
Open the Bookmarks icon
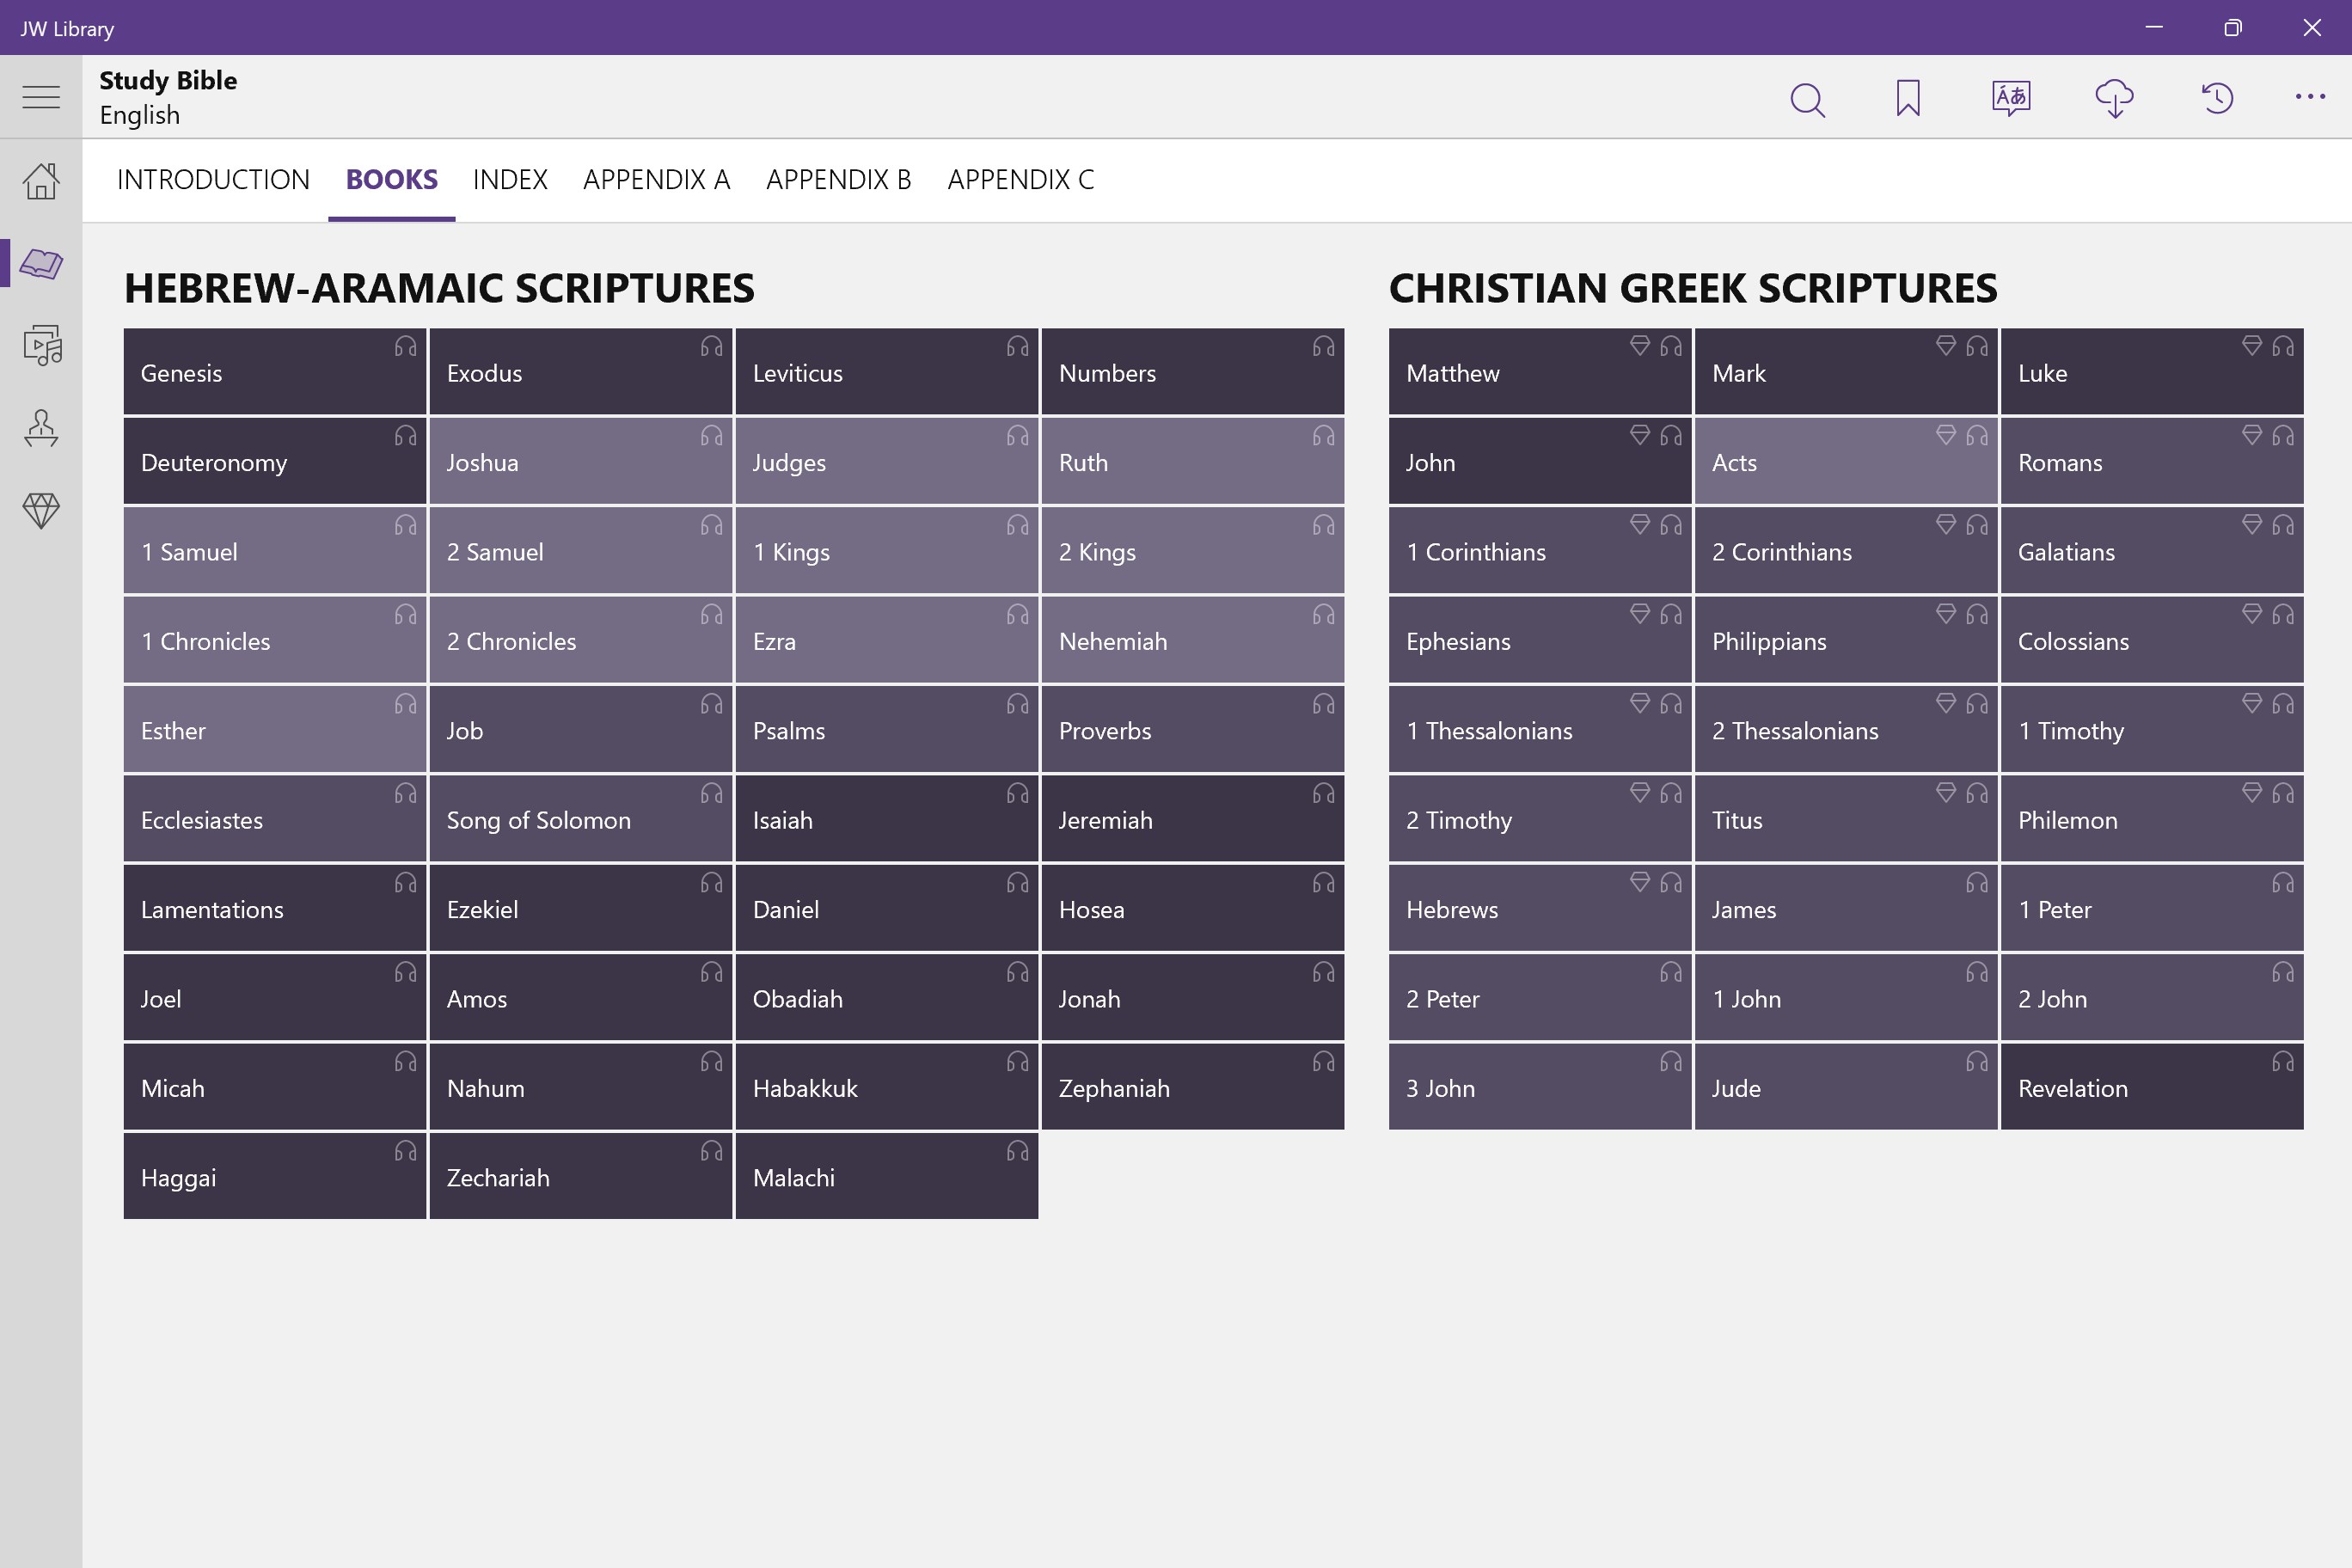1908,98
